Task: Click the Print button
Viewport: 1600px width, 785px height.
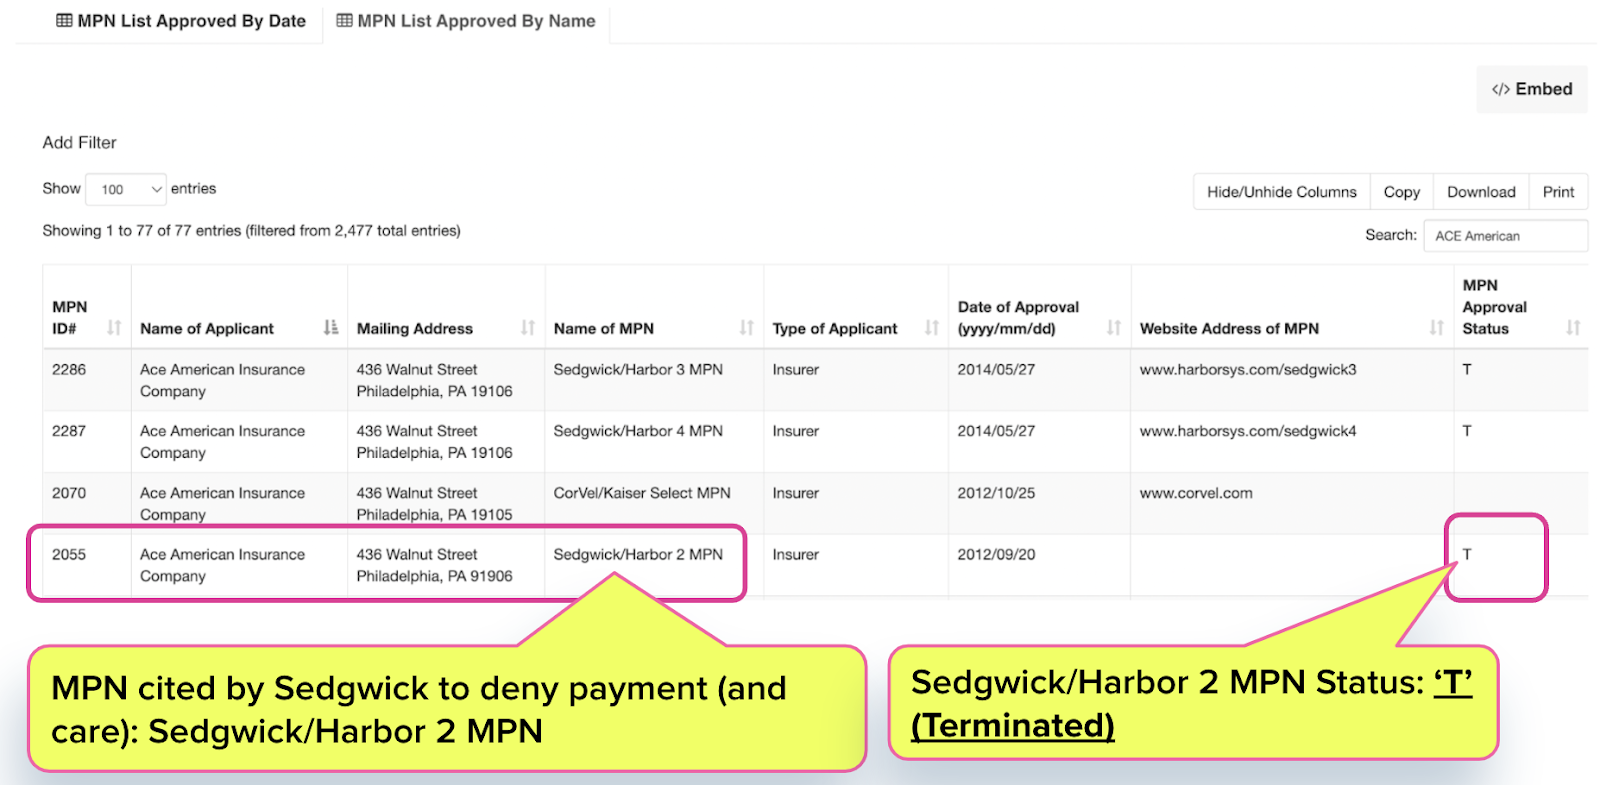Action: tap(1558, 192)
